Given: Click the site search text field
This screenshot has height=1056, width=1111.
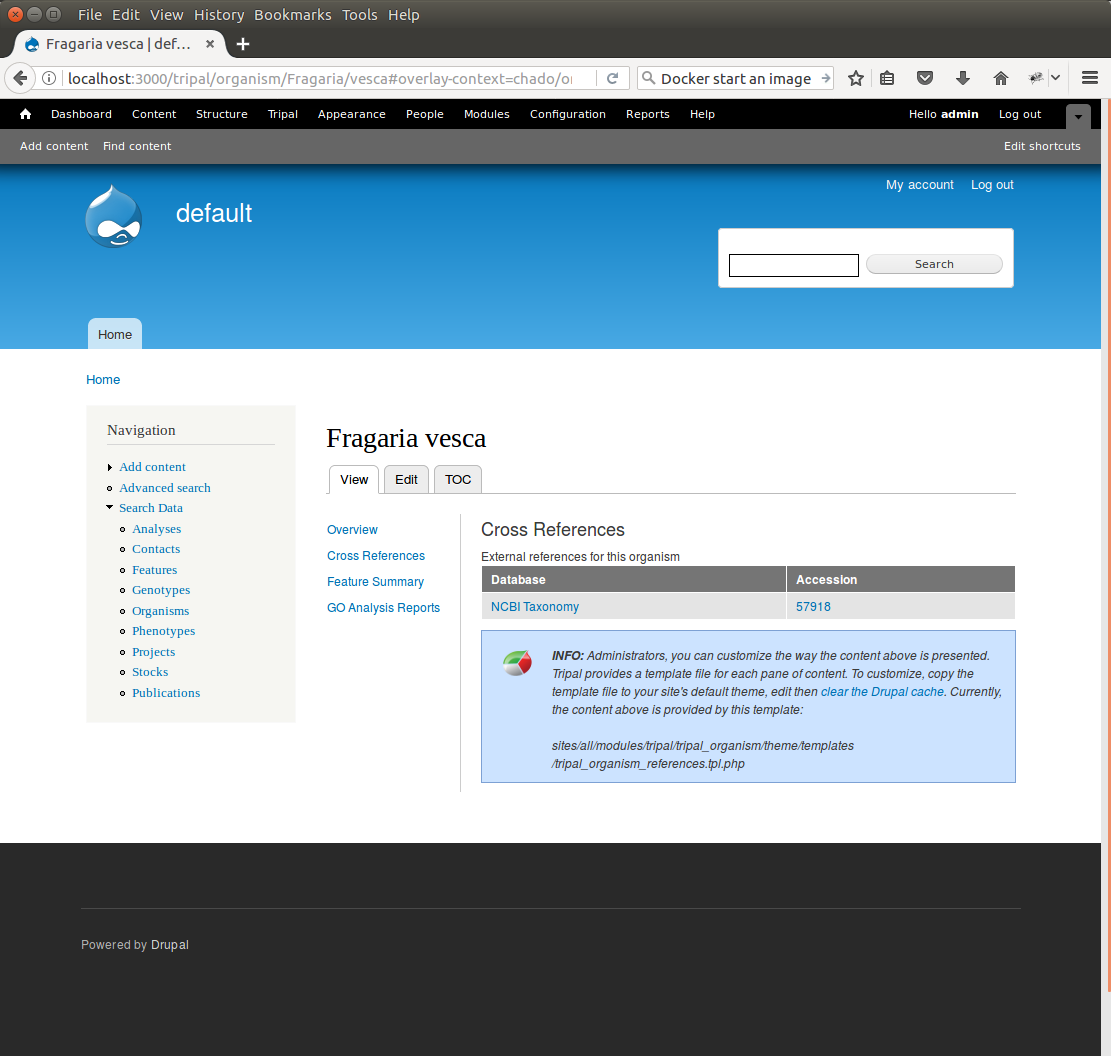Looking at the screenshot, I should tap(793, 265).
